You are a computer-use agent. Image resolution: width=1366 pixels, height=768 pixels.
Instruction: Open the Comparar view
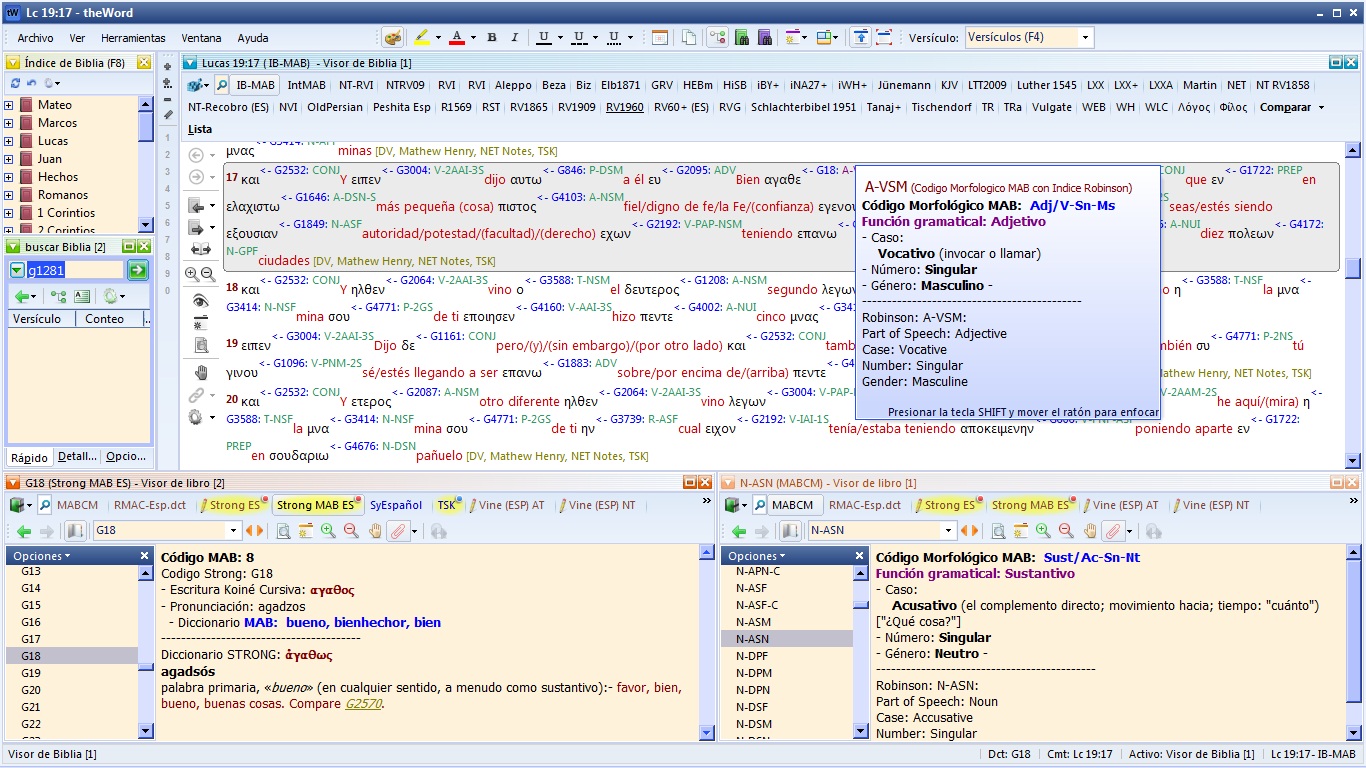coord(1285,107)
